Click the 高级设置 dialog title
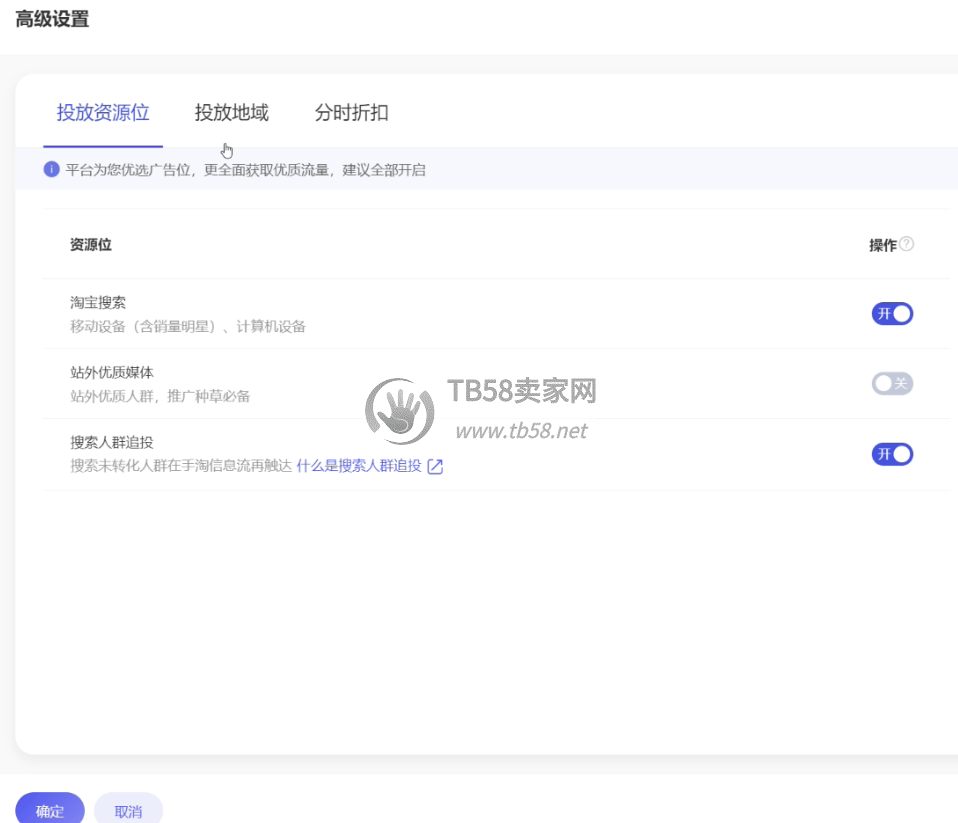The width and height of the screenshot is (958, 823). 52,19
